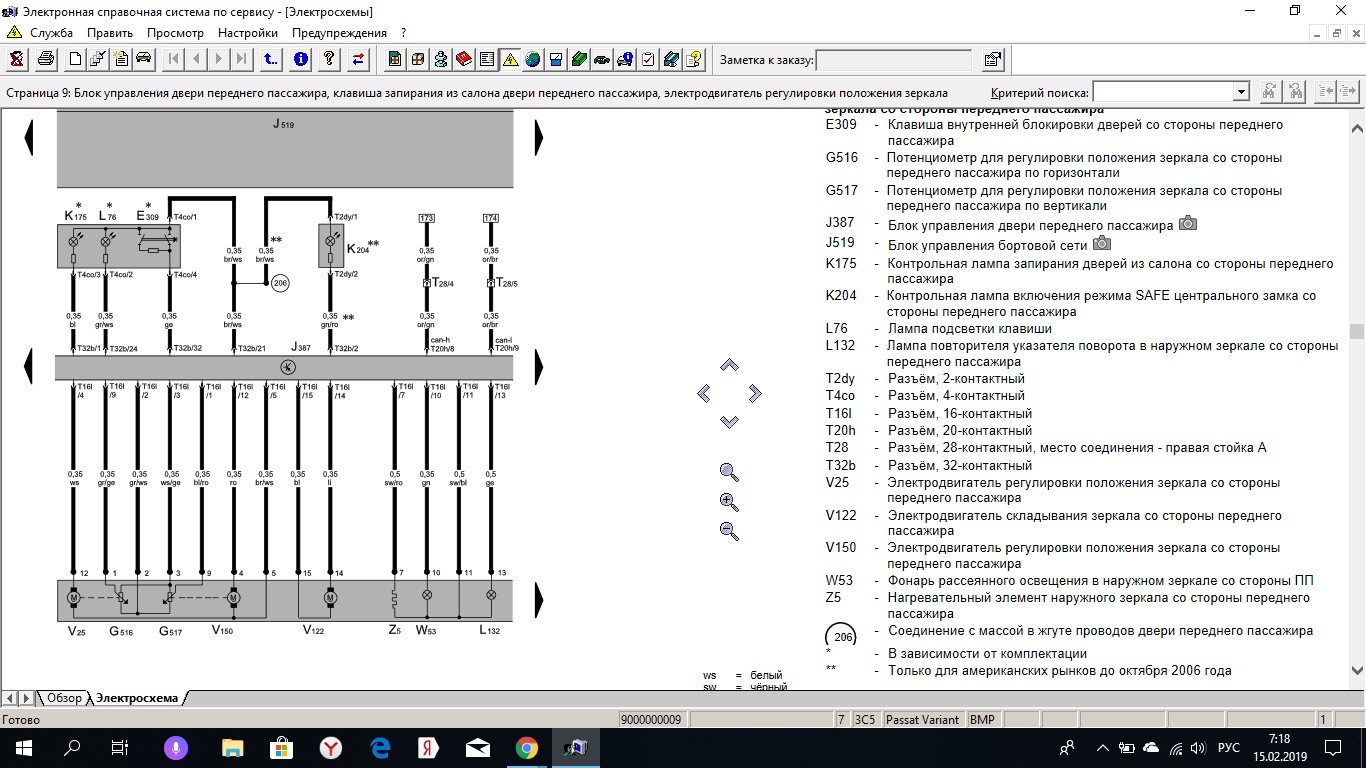Image resolution: width=1366 pixels, height=768 pixels.
Task: Click the yellow question mark help icon
Action: (x=329, y=59)
